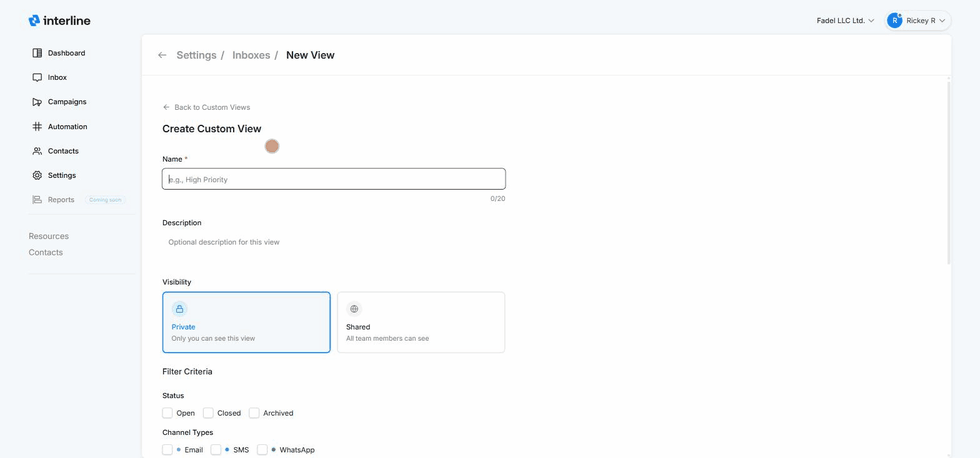
Task: Click the Settings gear icon
Action: (37, 176)
